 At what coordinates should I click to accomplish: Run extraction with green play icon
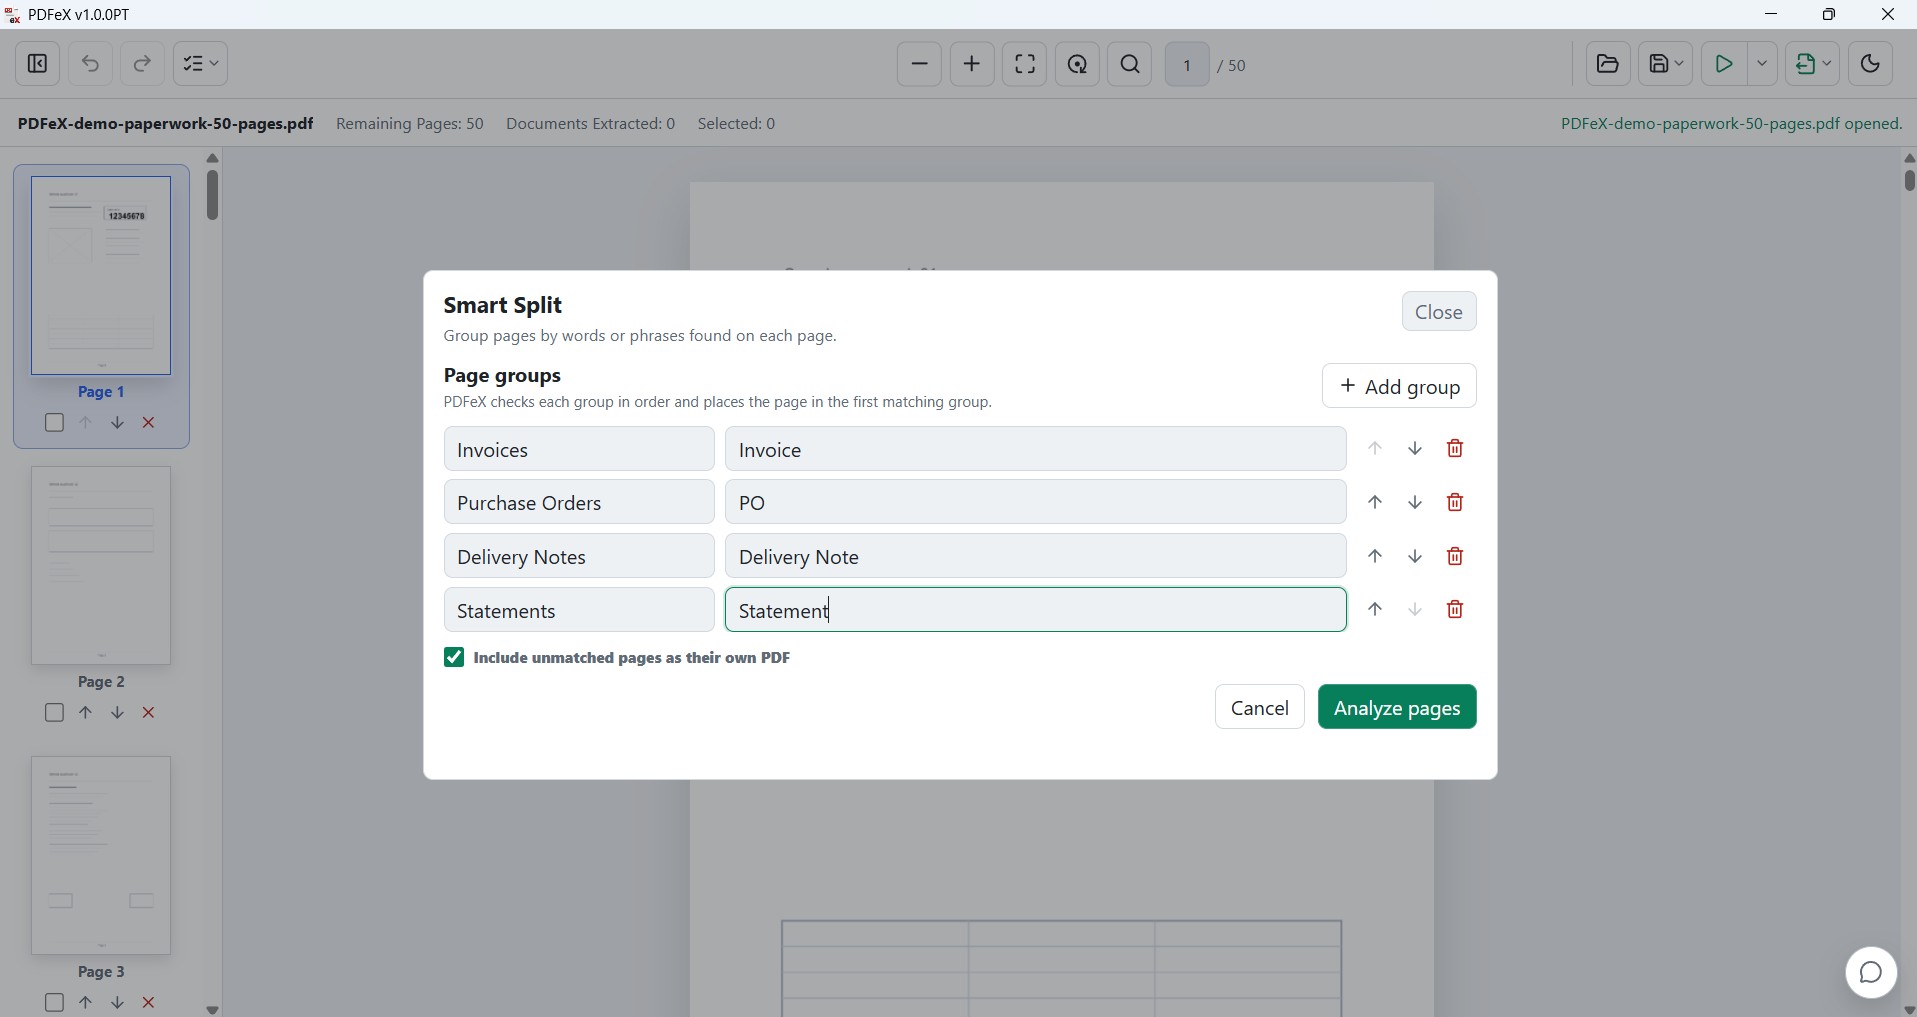coord(1724,64)
